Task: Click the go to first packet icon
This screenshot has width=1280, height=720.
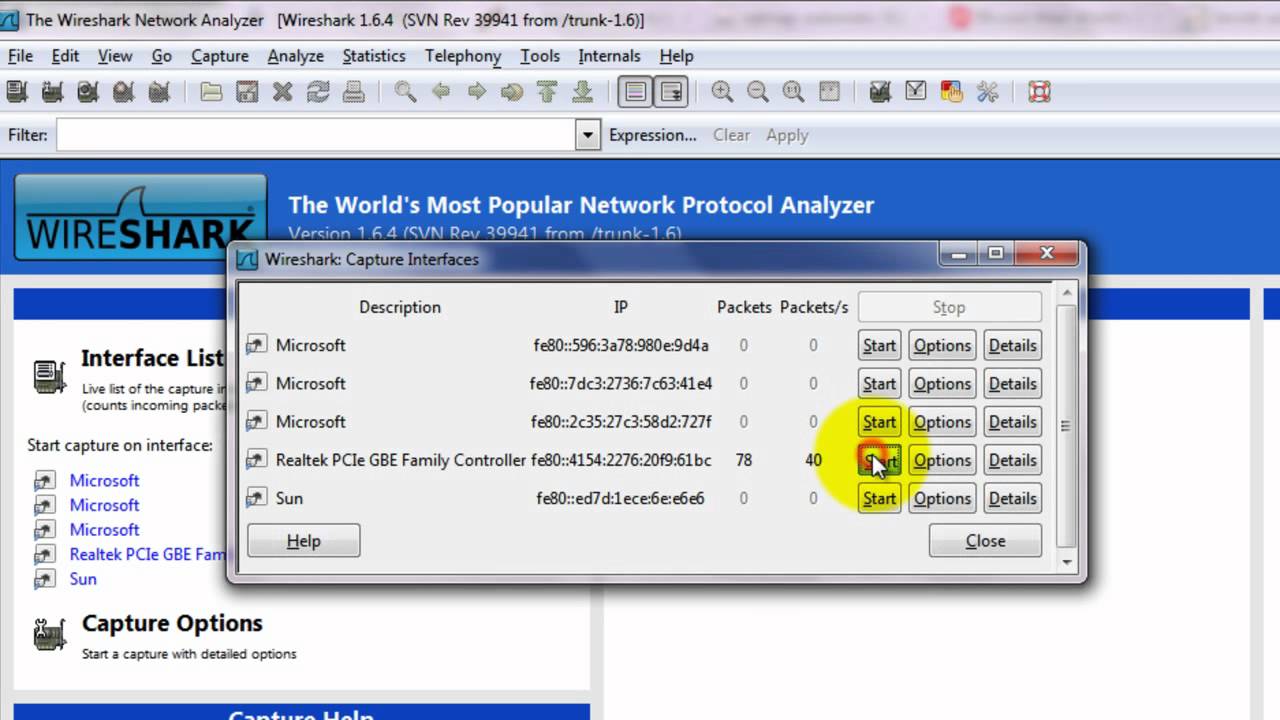Action: [x=547, y=92]
